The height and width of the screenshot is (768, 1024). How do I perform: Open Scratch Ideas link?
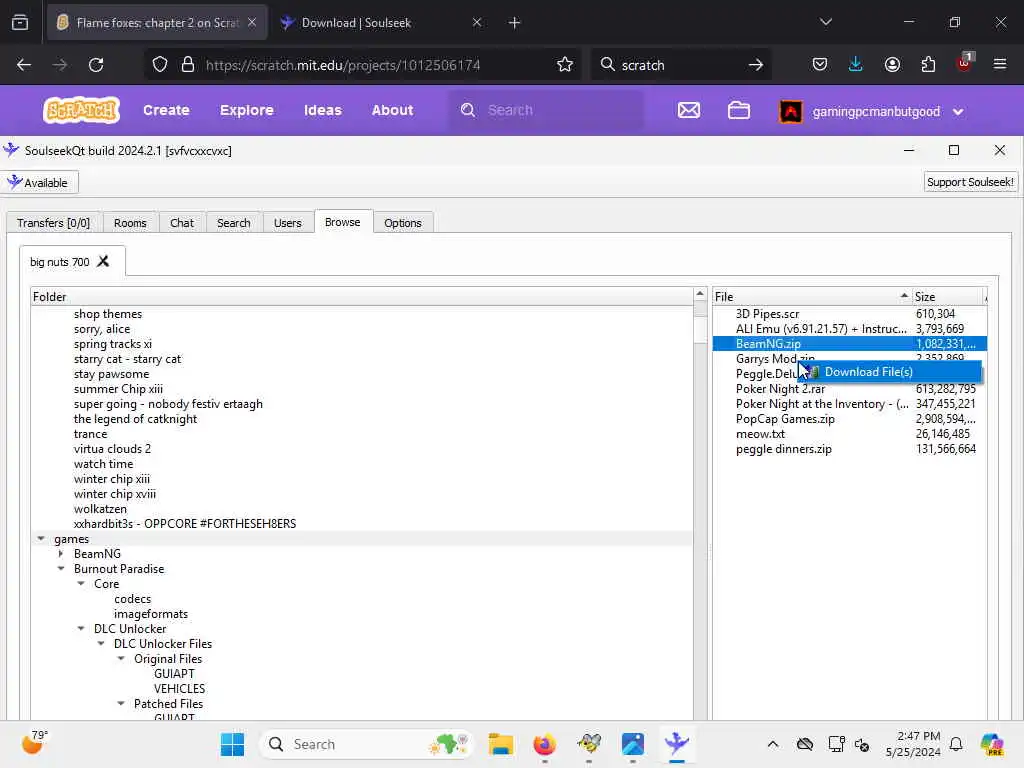point(323,110)
